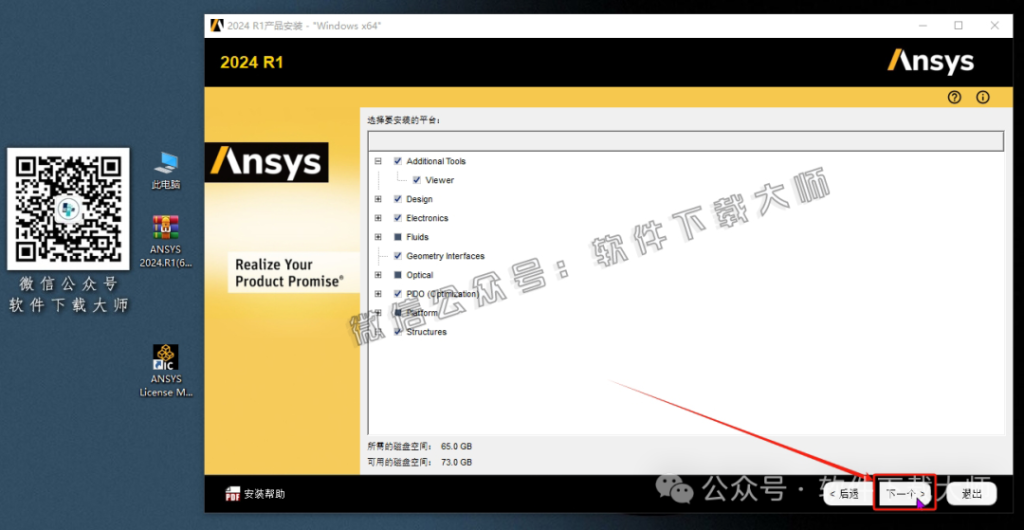This screenshot has width=1024, height=530.
Task: Select the Design label text
Action: [x=419, y=199]
